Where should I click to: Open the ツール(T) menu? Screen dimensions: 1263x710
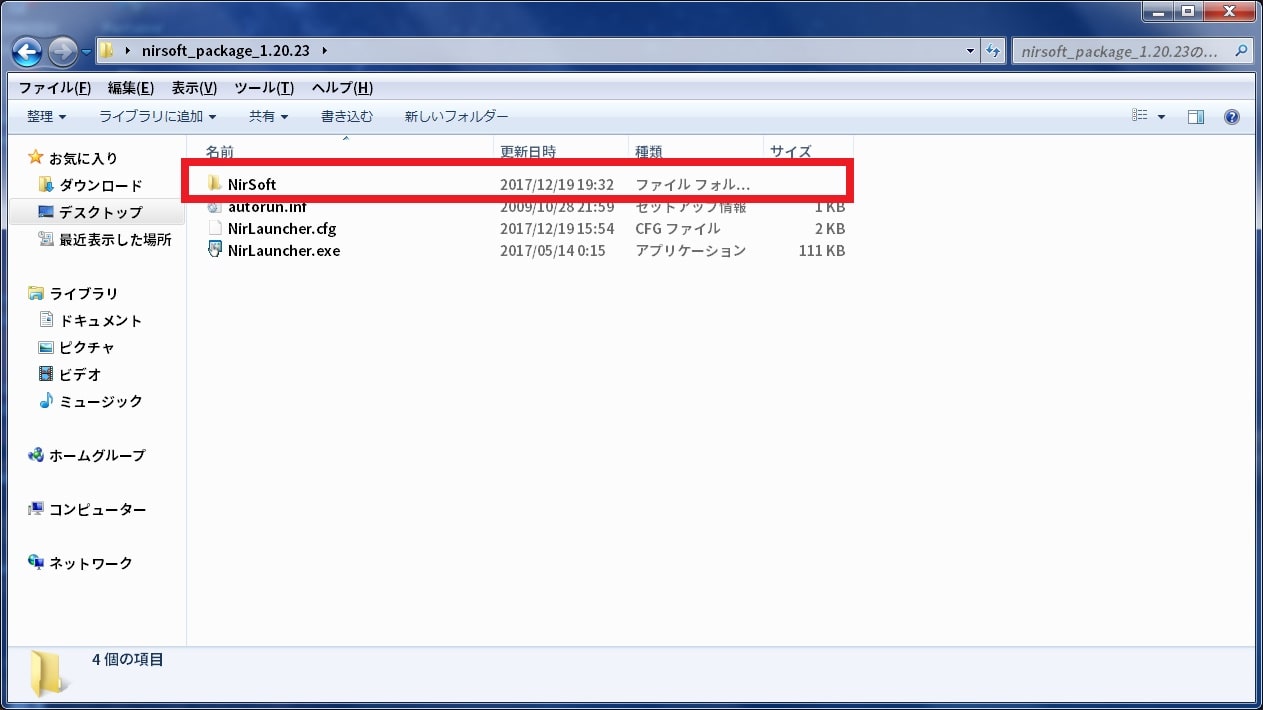click(x=264, y=88)
